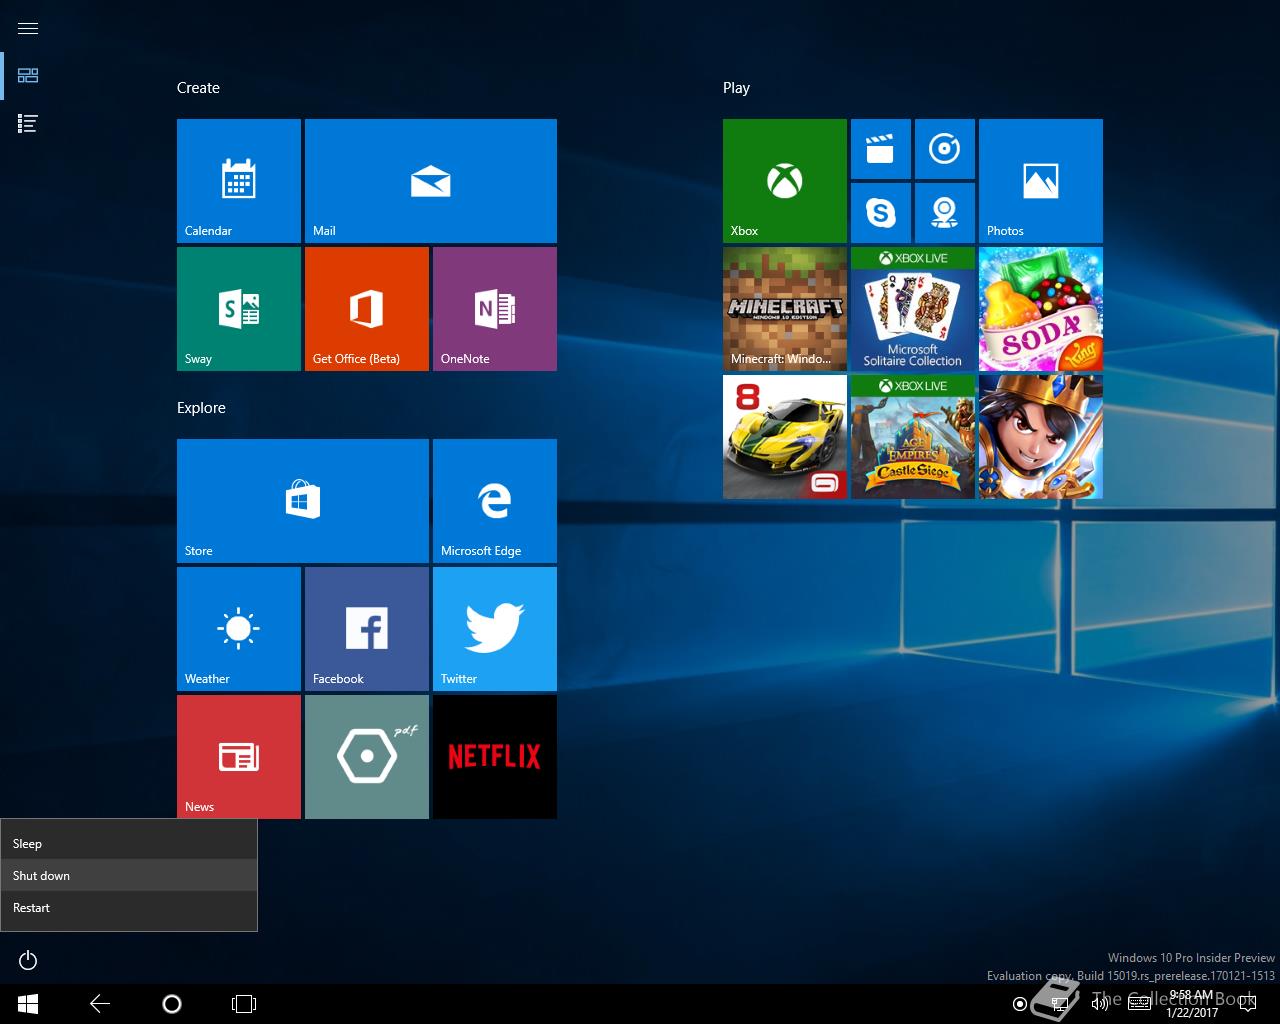Viewport: 1280px width, 1024px height.
Task: Open the Groove Music disc tile
Action: click(945, 149)
